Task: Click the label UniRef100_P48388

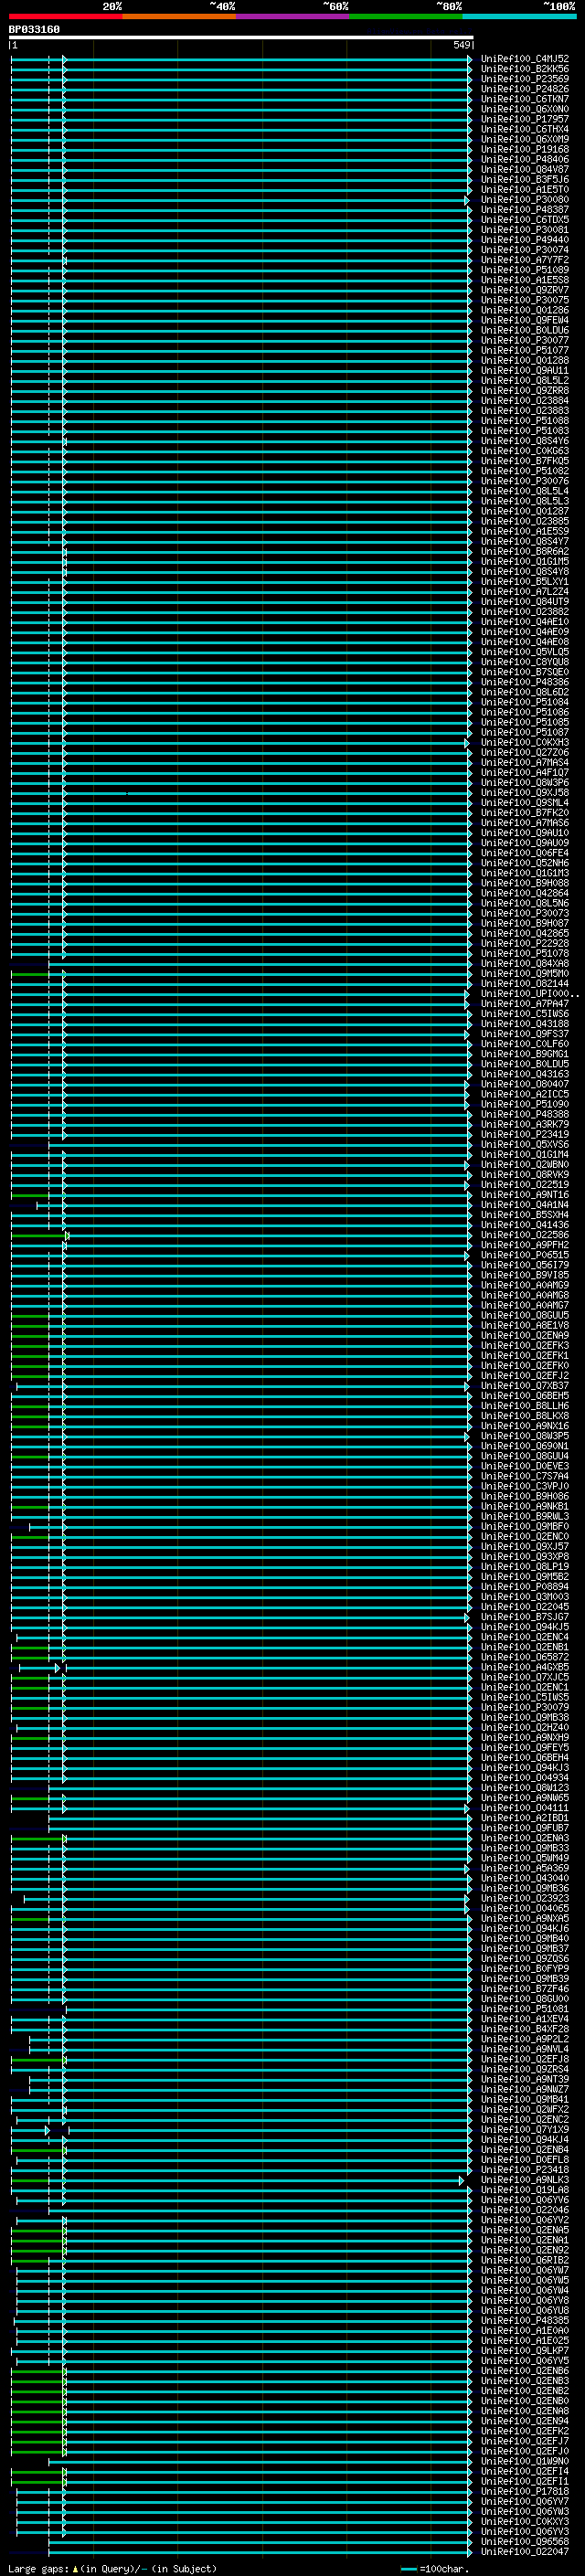Action: click(x=524, y=1114)
